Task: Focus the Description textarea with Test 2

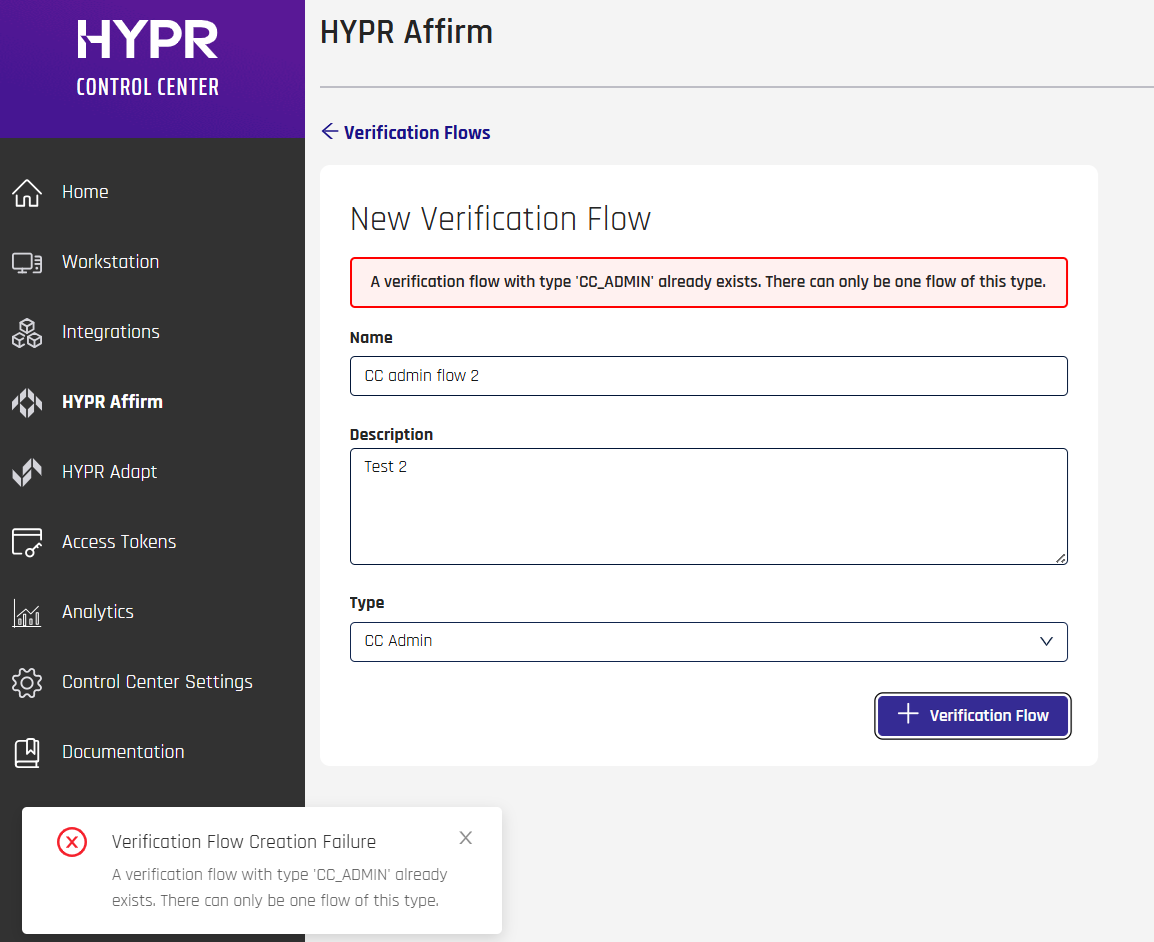Action: tap(708, 506)
